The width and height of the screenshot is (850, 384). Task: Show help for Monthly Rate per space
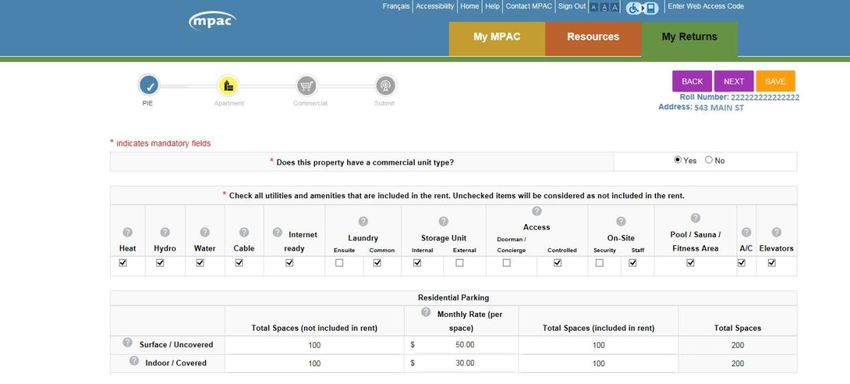tap(426, 312)
